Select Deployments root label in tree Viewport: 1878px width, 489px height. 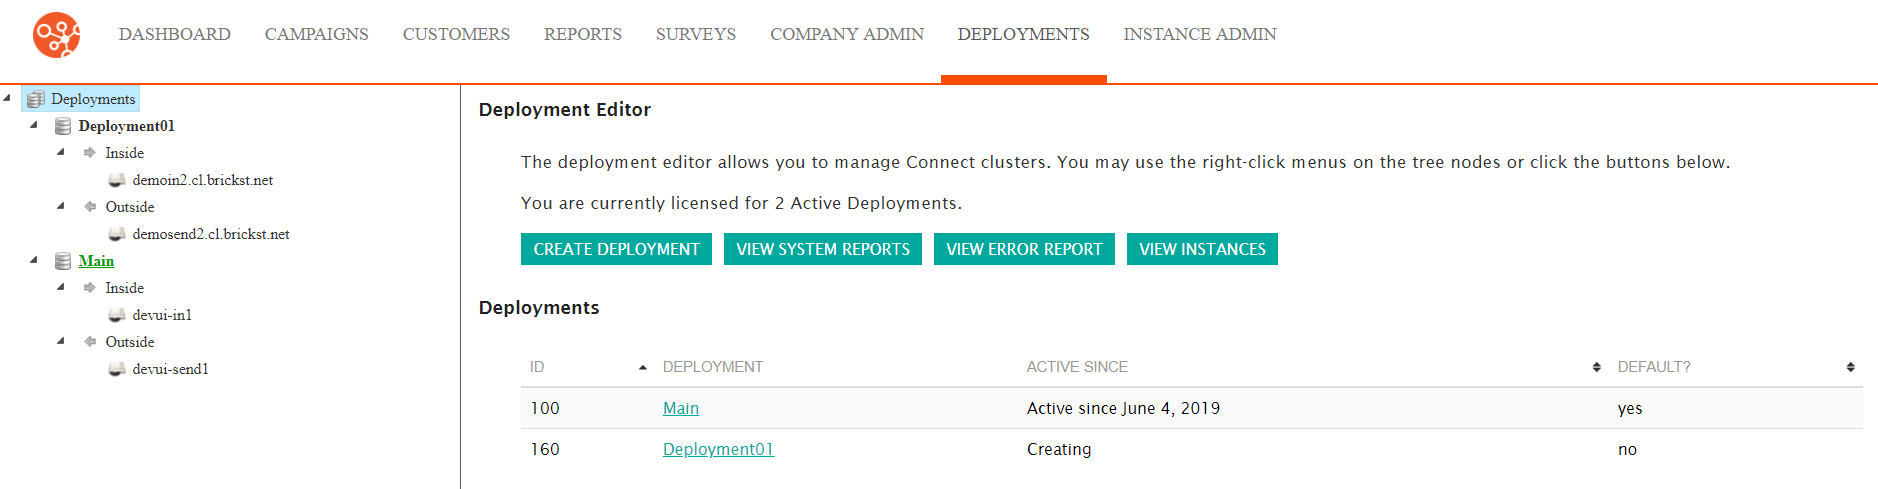[x=93, y=99]
